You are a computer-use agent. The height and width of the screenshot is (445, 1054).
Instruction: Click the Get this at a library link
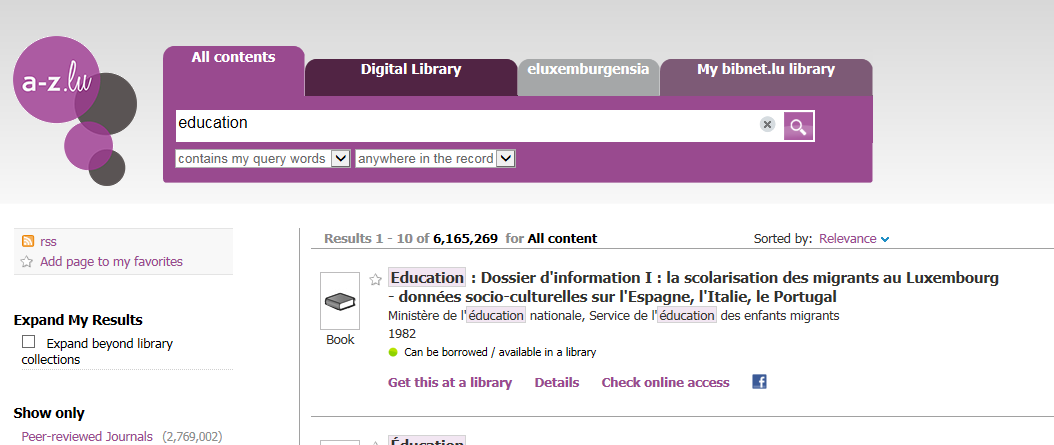[449, 383]
